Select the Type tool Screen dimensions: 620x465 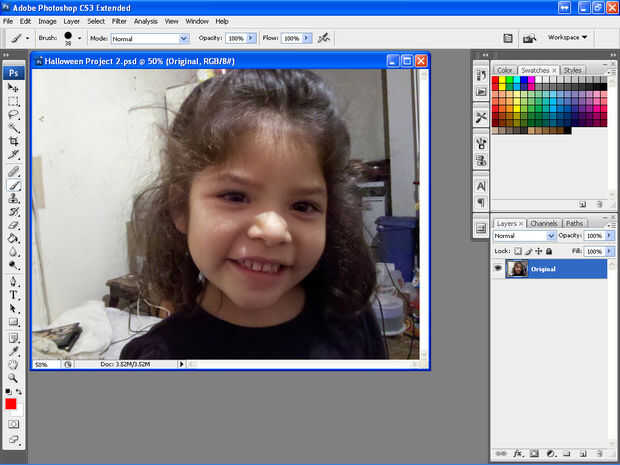[x=13, y=295]
